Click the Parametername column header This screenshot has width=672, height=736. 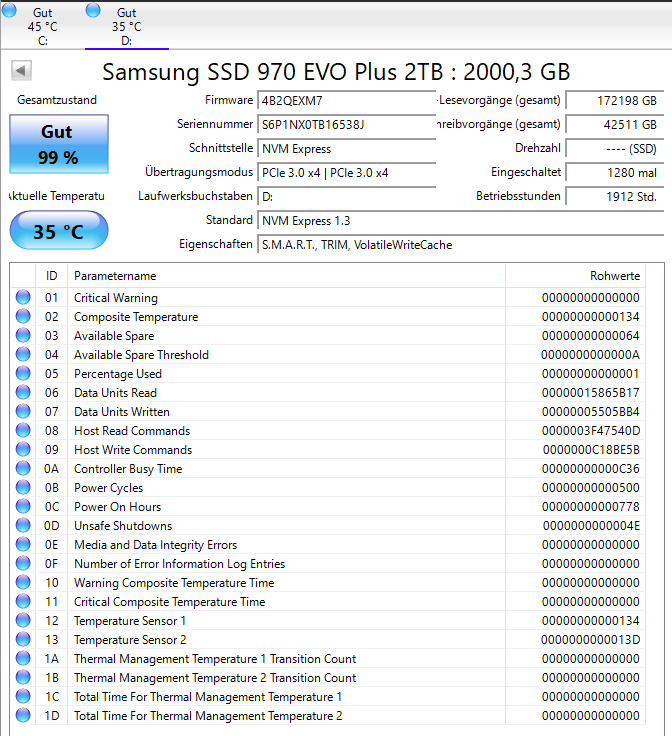click(286, 276)
